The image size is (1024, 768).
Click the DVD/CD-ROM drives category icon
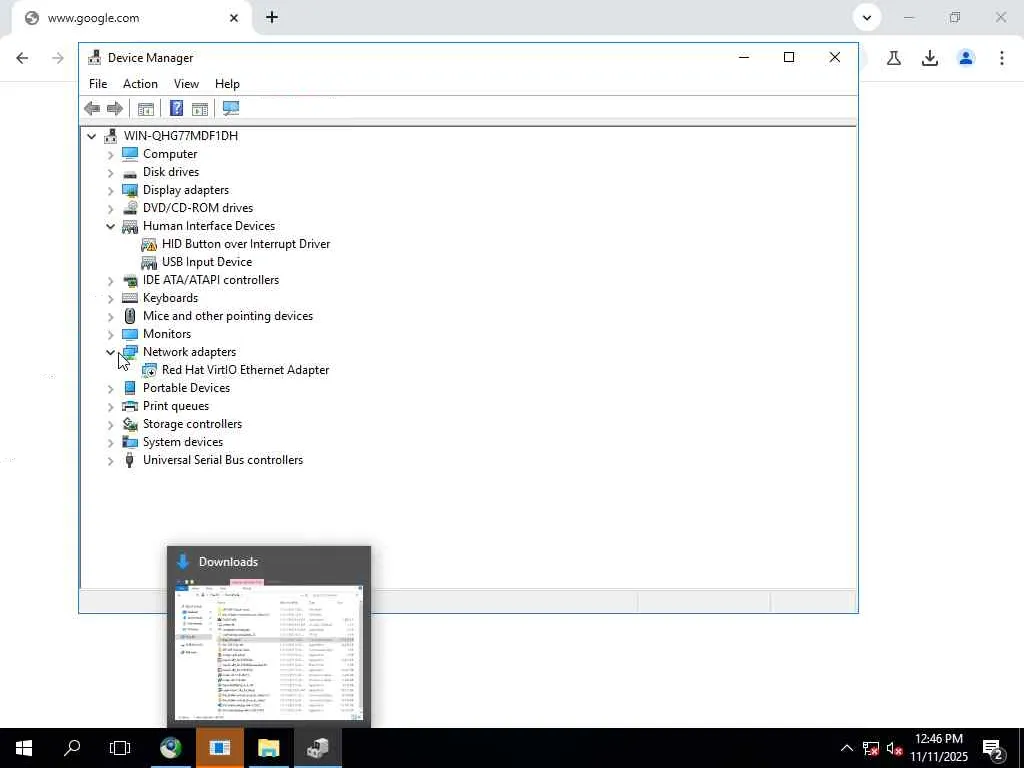(x=130, y=208)
